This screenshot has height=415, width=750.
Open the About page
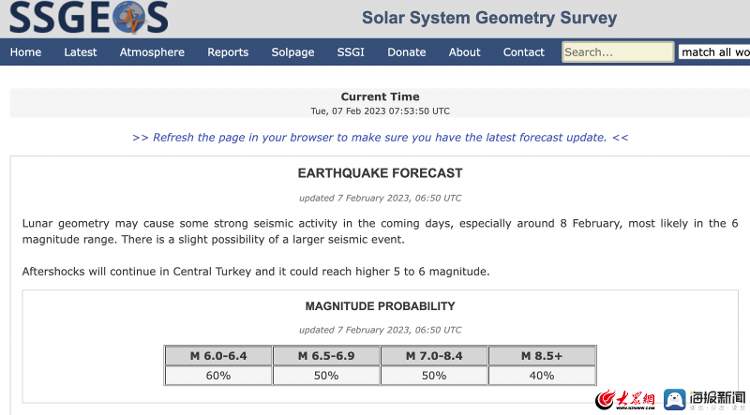(464, 52)
